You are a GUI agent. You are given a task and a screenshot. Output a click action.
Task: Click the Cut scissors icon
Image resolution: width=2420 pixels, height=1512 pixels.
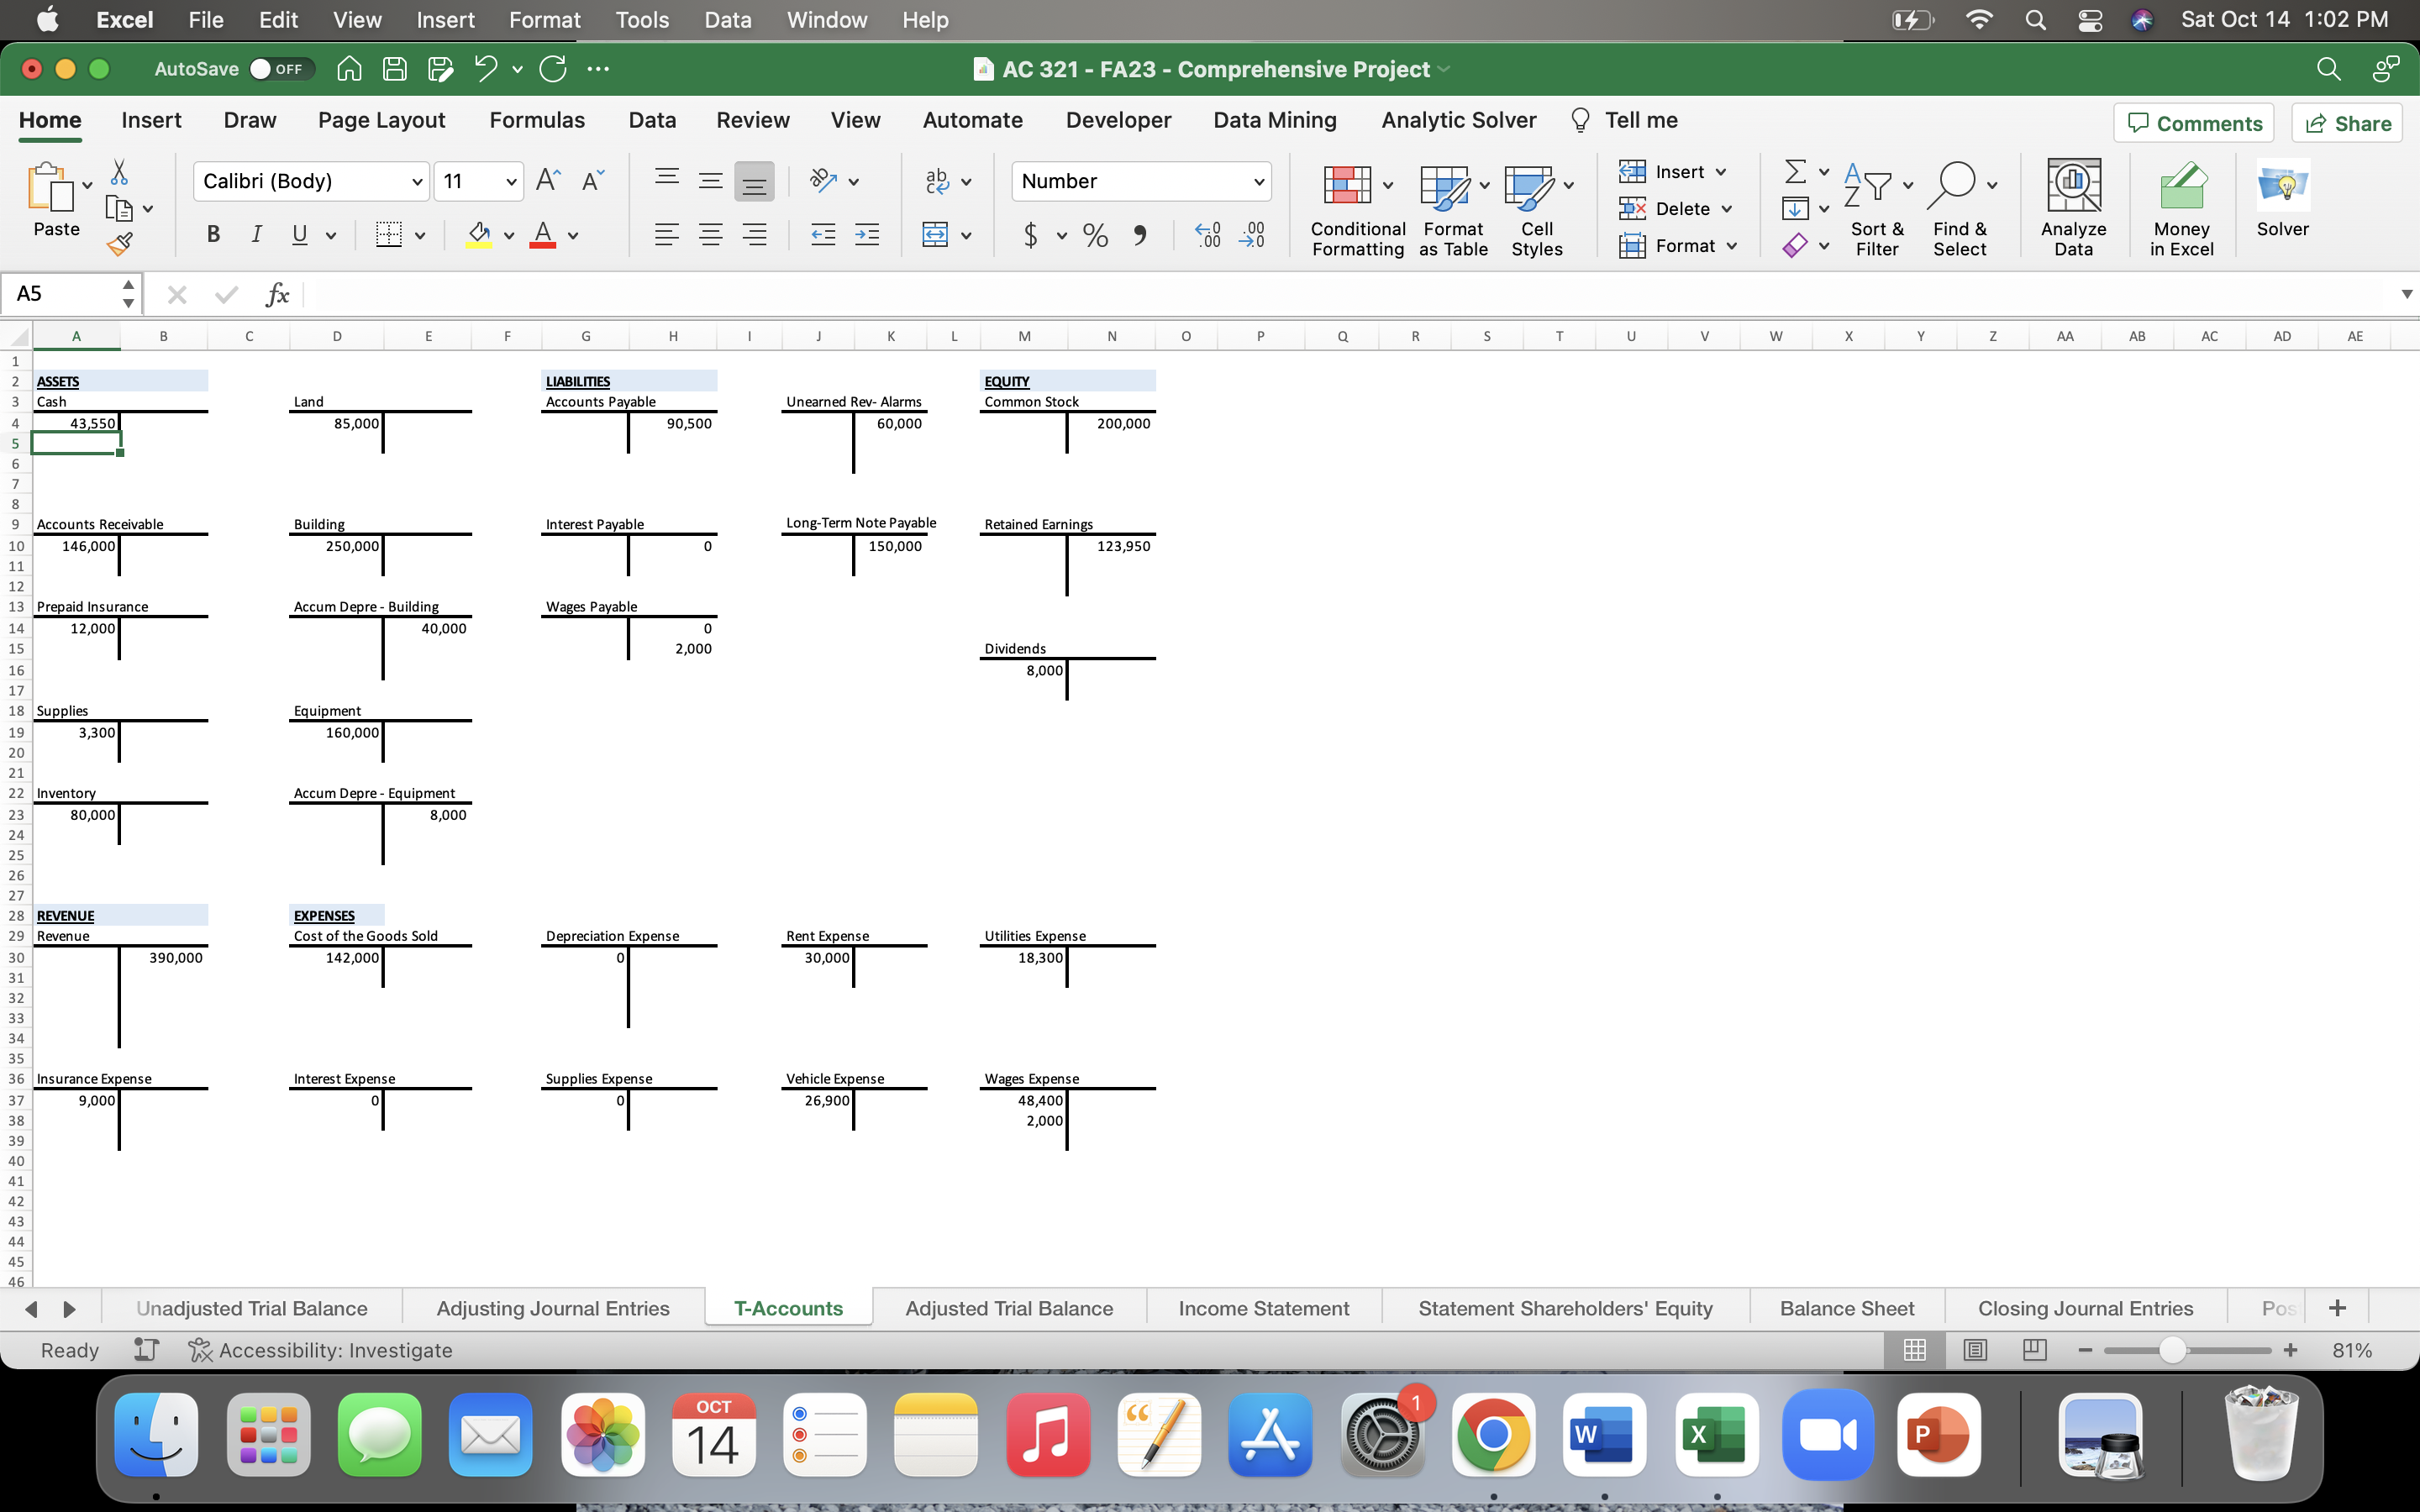(119, 172)
